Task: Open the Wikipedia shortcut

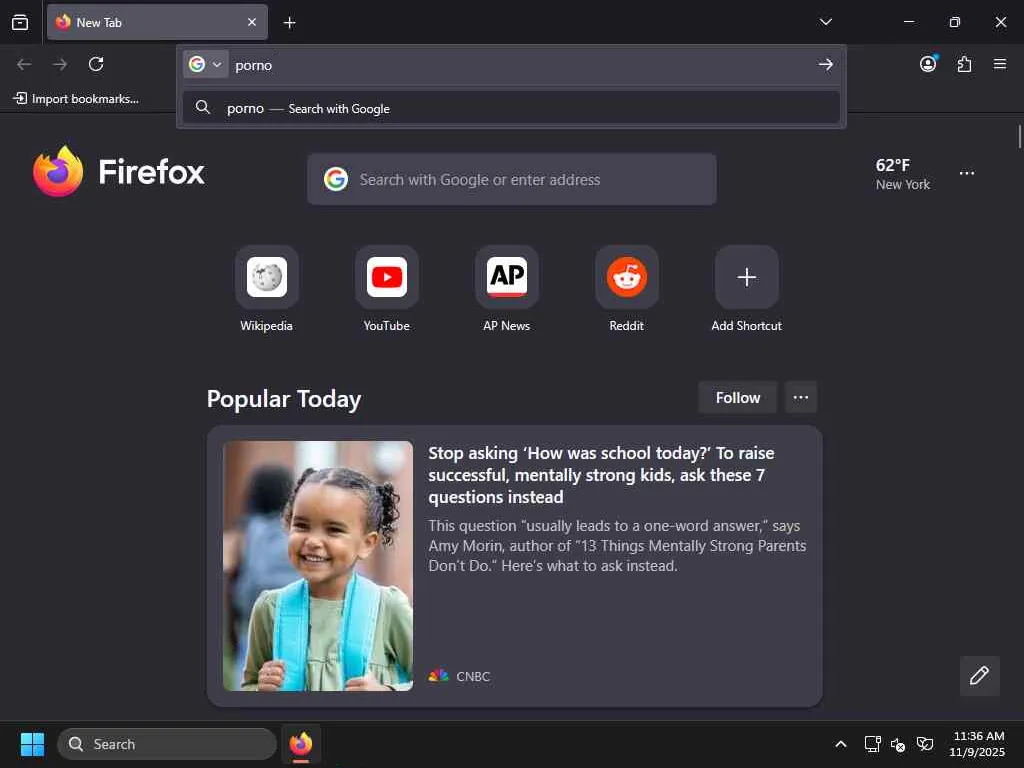Action: point(266,289)
